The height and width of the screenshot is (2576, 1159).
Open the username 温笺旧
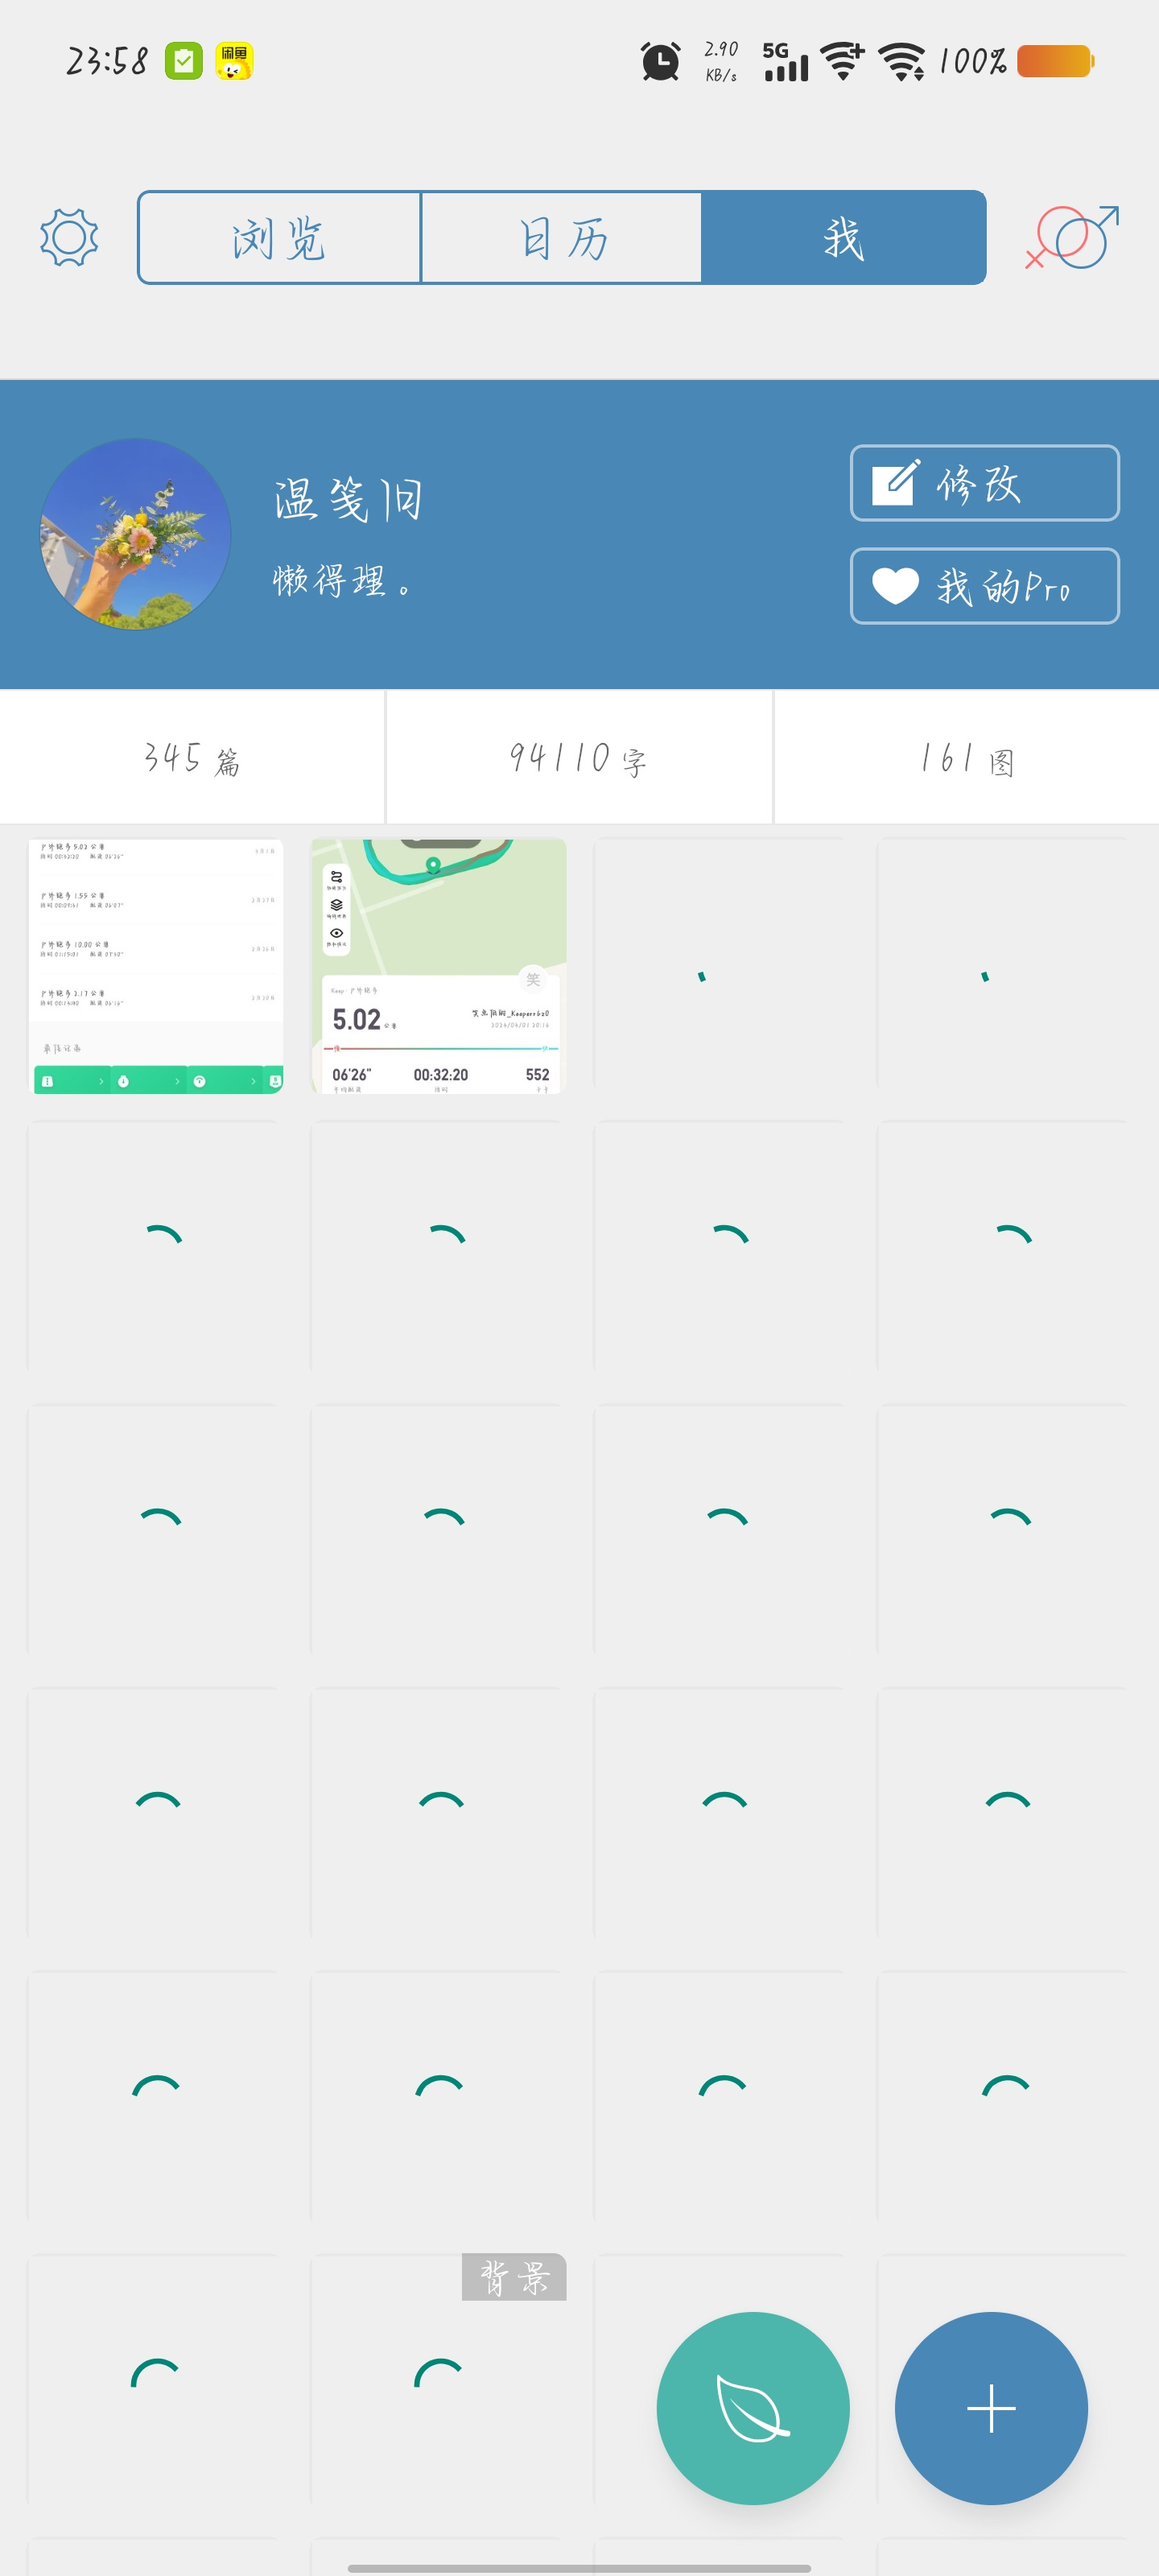tap(348, 499)
